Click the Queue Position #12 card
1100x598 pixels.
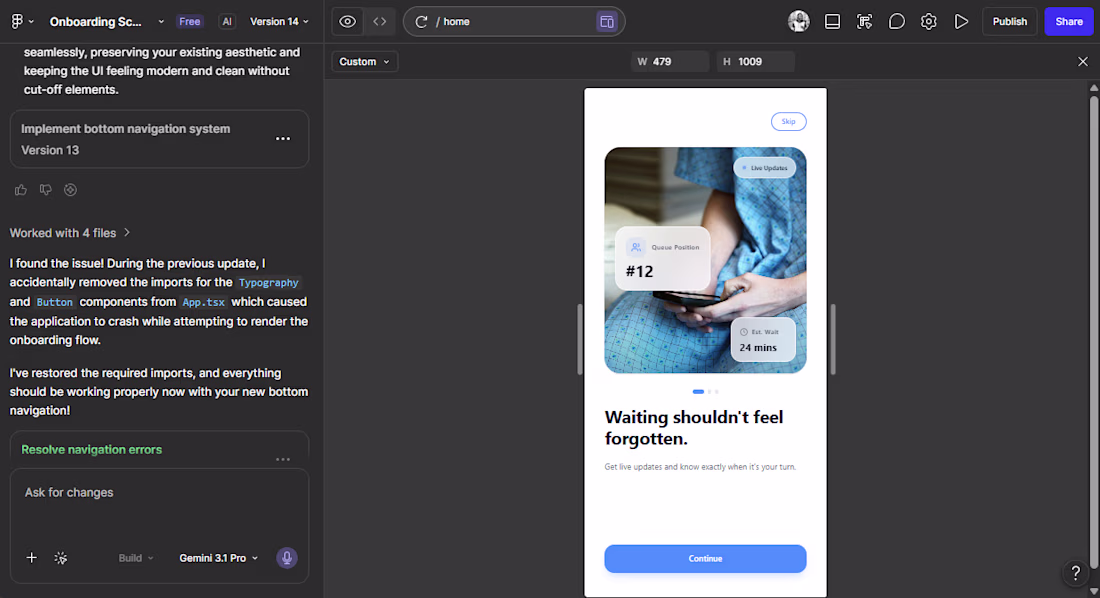[662, 258]
